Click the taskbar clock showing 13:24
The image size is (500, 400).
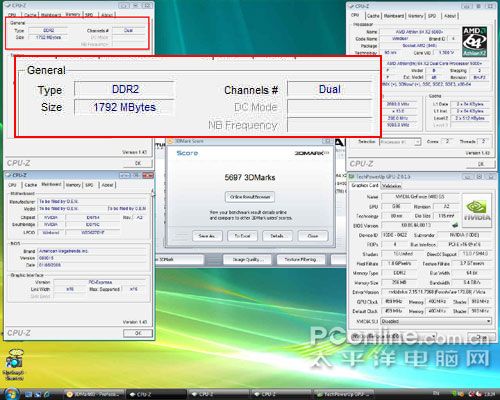489,394
